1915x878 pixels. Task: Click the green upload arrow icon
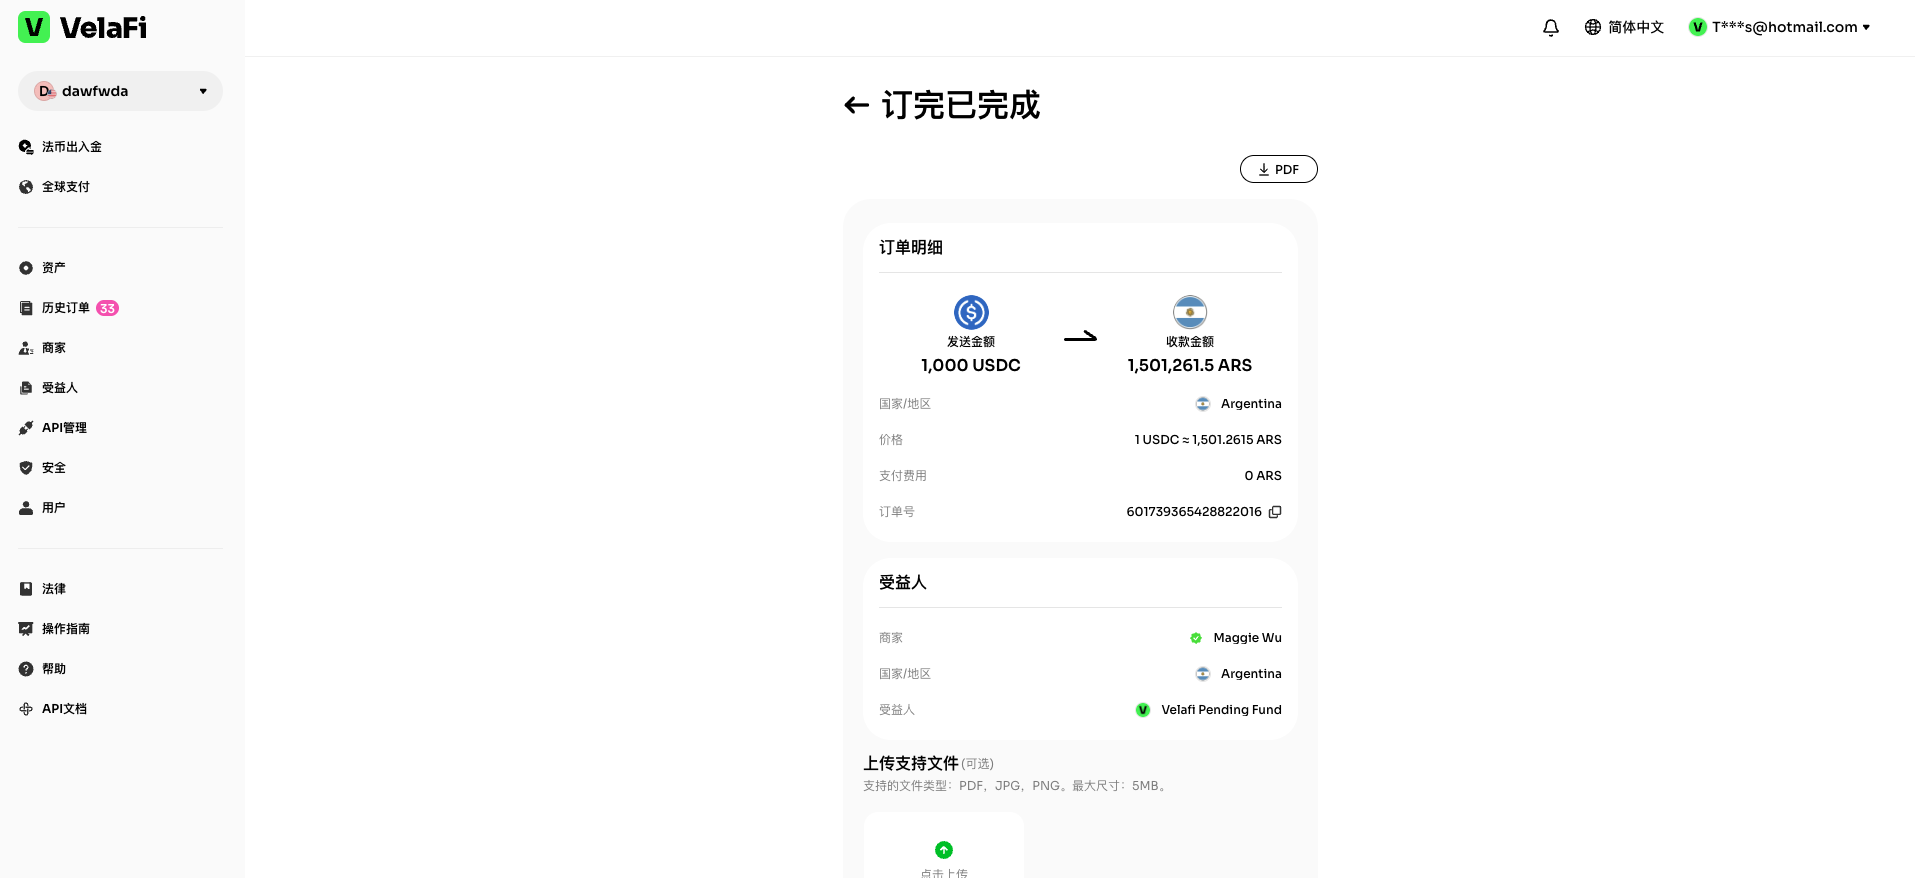pyautogui.click(x=943, y=850)
